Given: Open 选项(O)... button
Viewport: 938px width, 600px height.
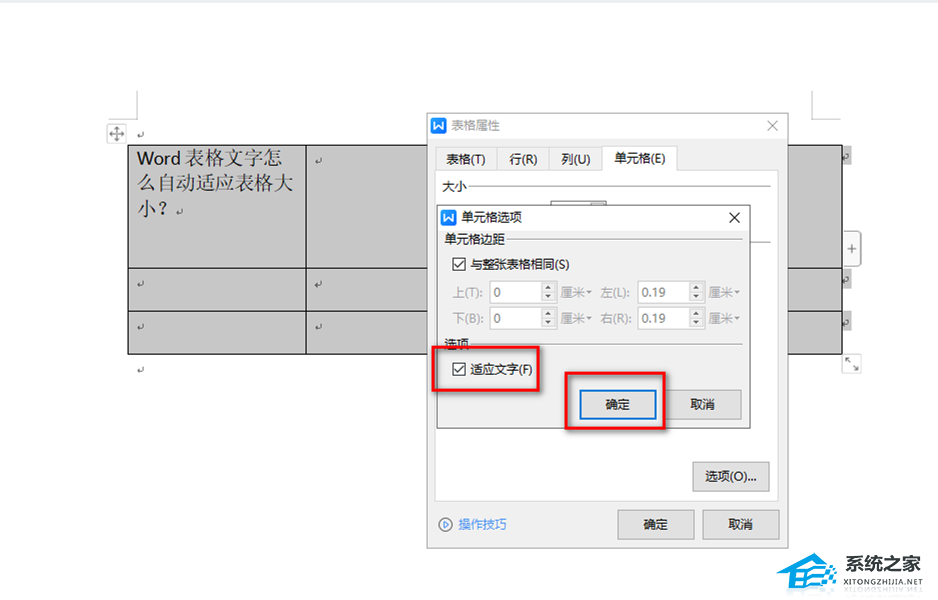Looking at the screenshot, I should point(730,476).
